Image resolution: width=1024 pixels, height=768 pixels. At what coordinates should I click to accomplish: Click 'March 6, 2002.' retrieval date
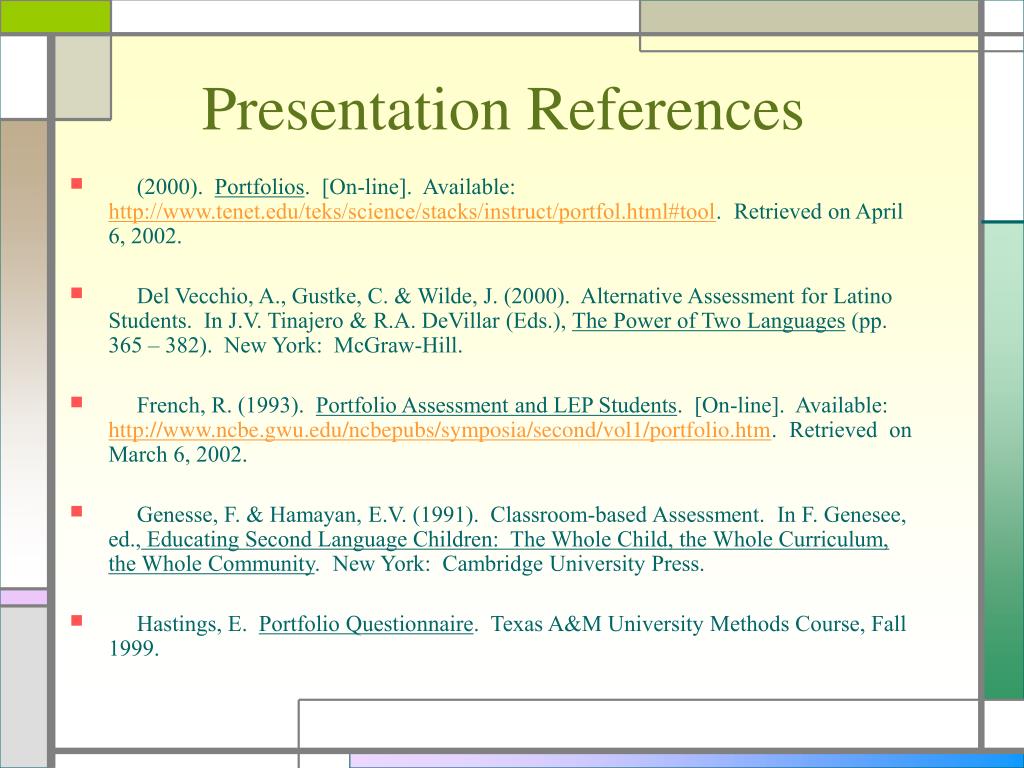[x=178, y=455]
